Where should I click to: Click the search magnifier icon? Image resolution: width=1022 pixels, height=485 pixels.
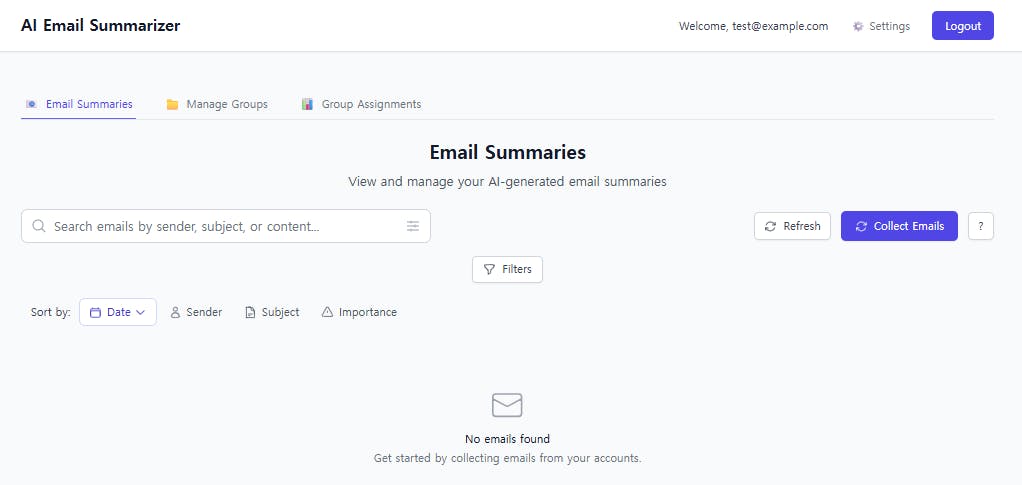click(38, 226)
